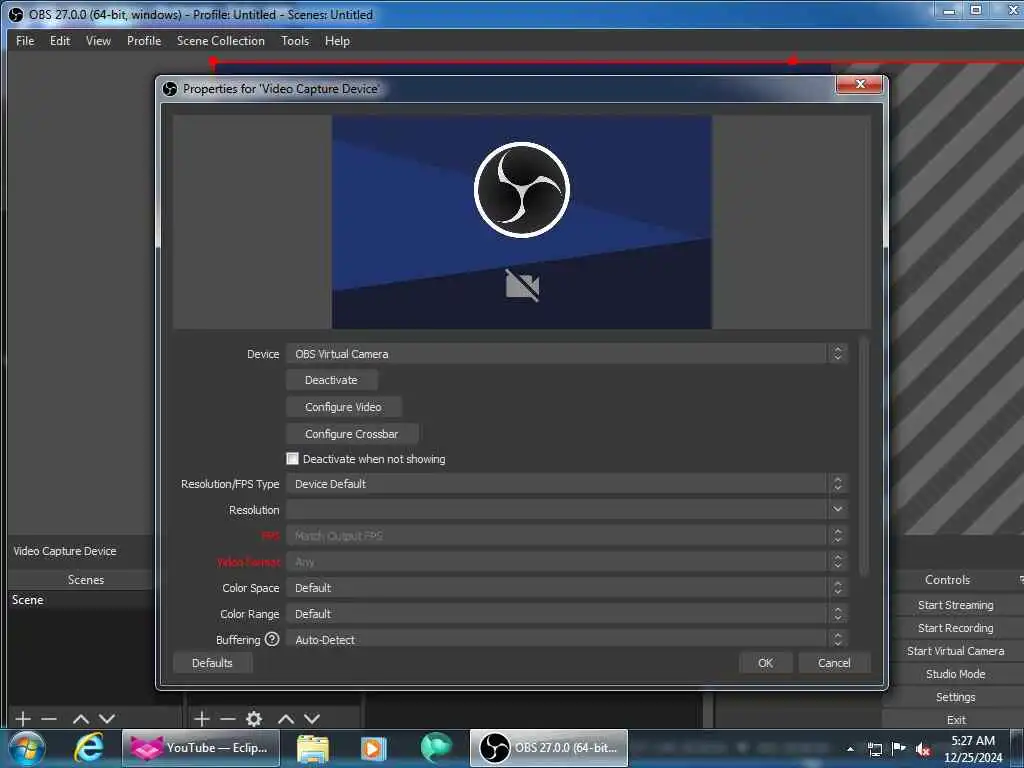Open the Color Range dropdown
Viewport: 1024px width, 768px height.
point(567,614)
